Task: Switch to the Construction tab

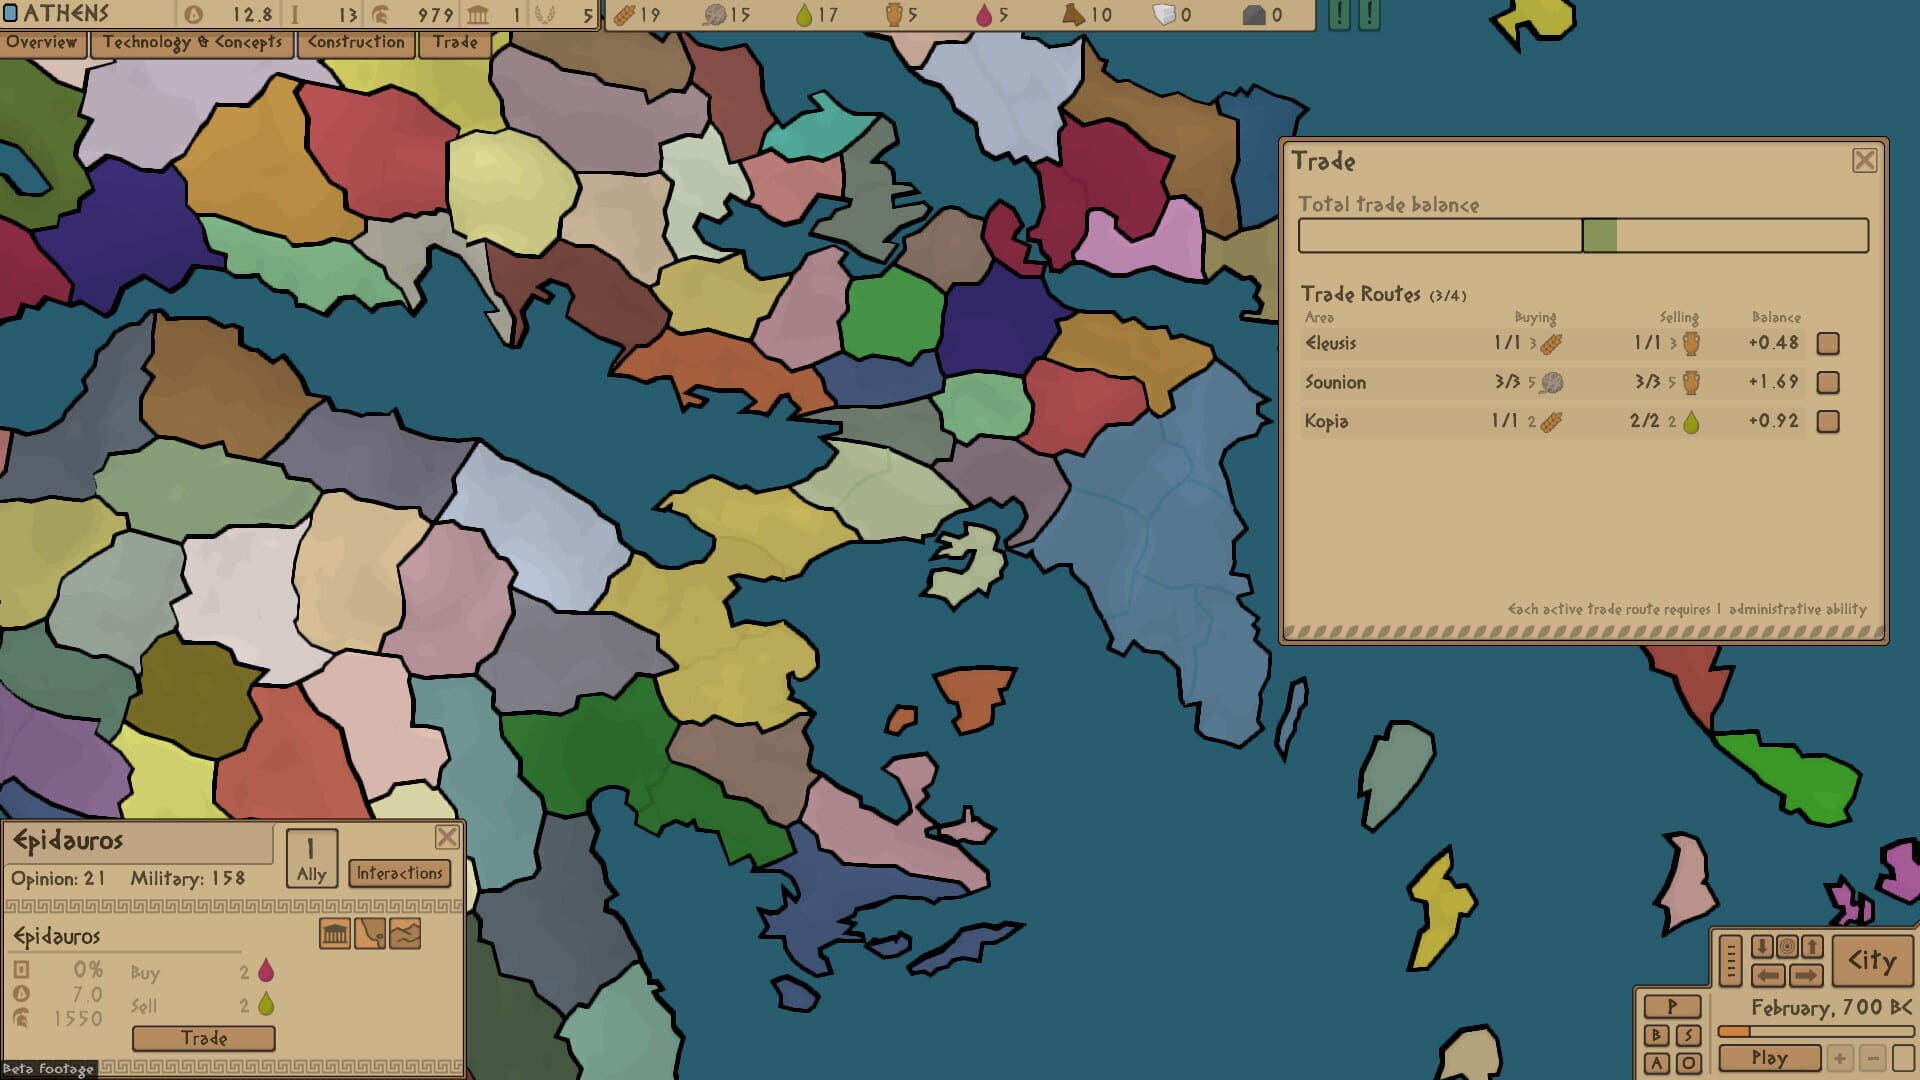Action: pyautogui.click(x=356, y=43)
